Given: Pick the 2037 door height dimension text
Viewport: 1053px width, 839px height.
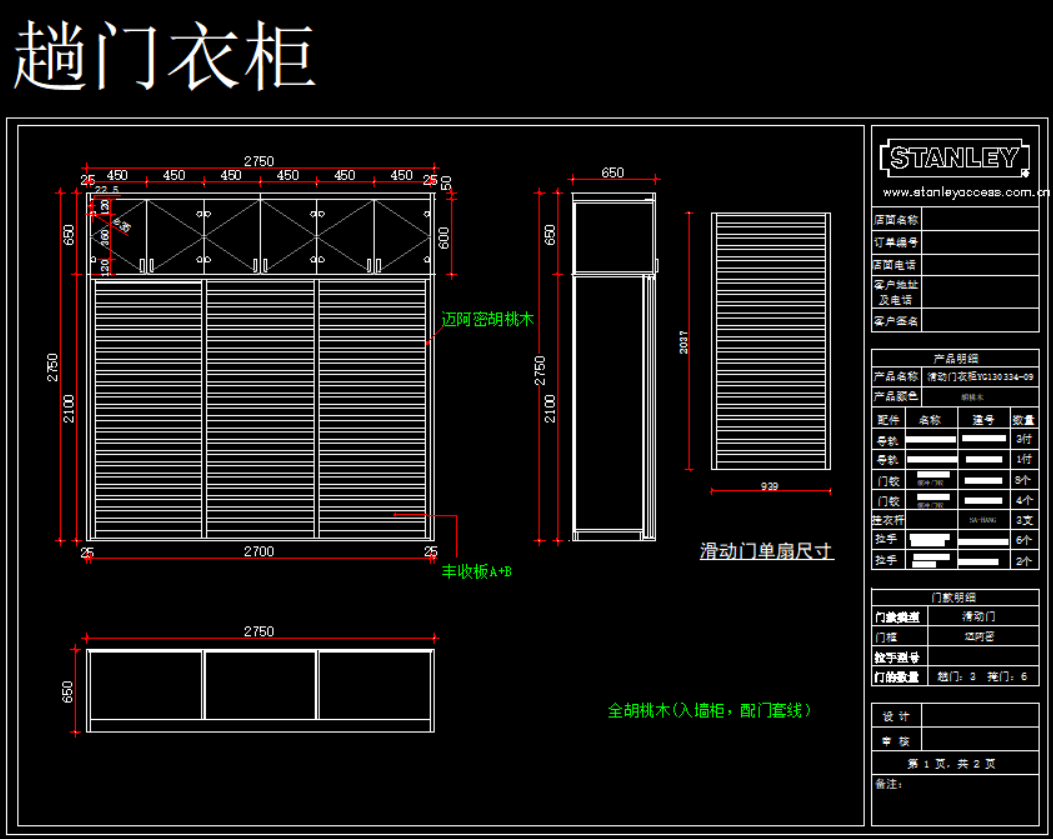Looking at the screenshot, I should click(683, 342).
